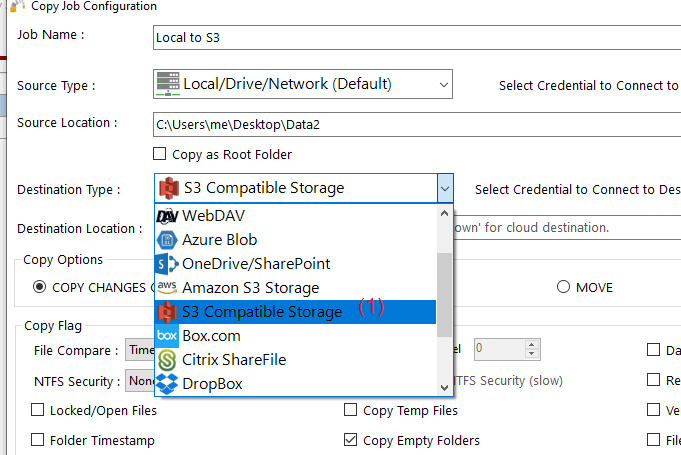Collapse the Destination Type dropdown arrow
Viewport: 681px width, 455px height.
[444, 188]
